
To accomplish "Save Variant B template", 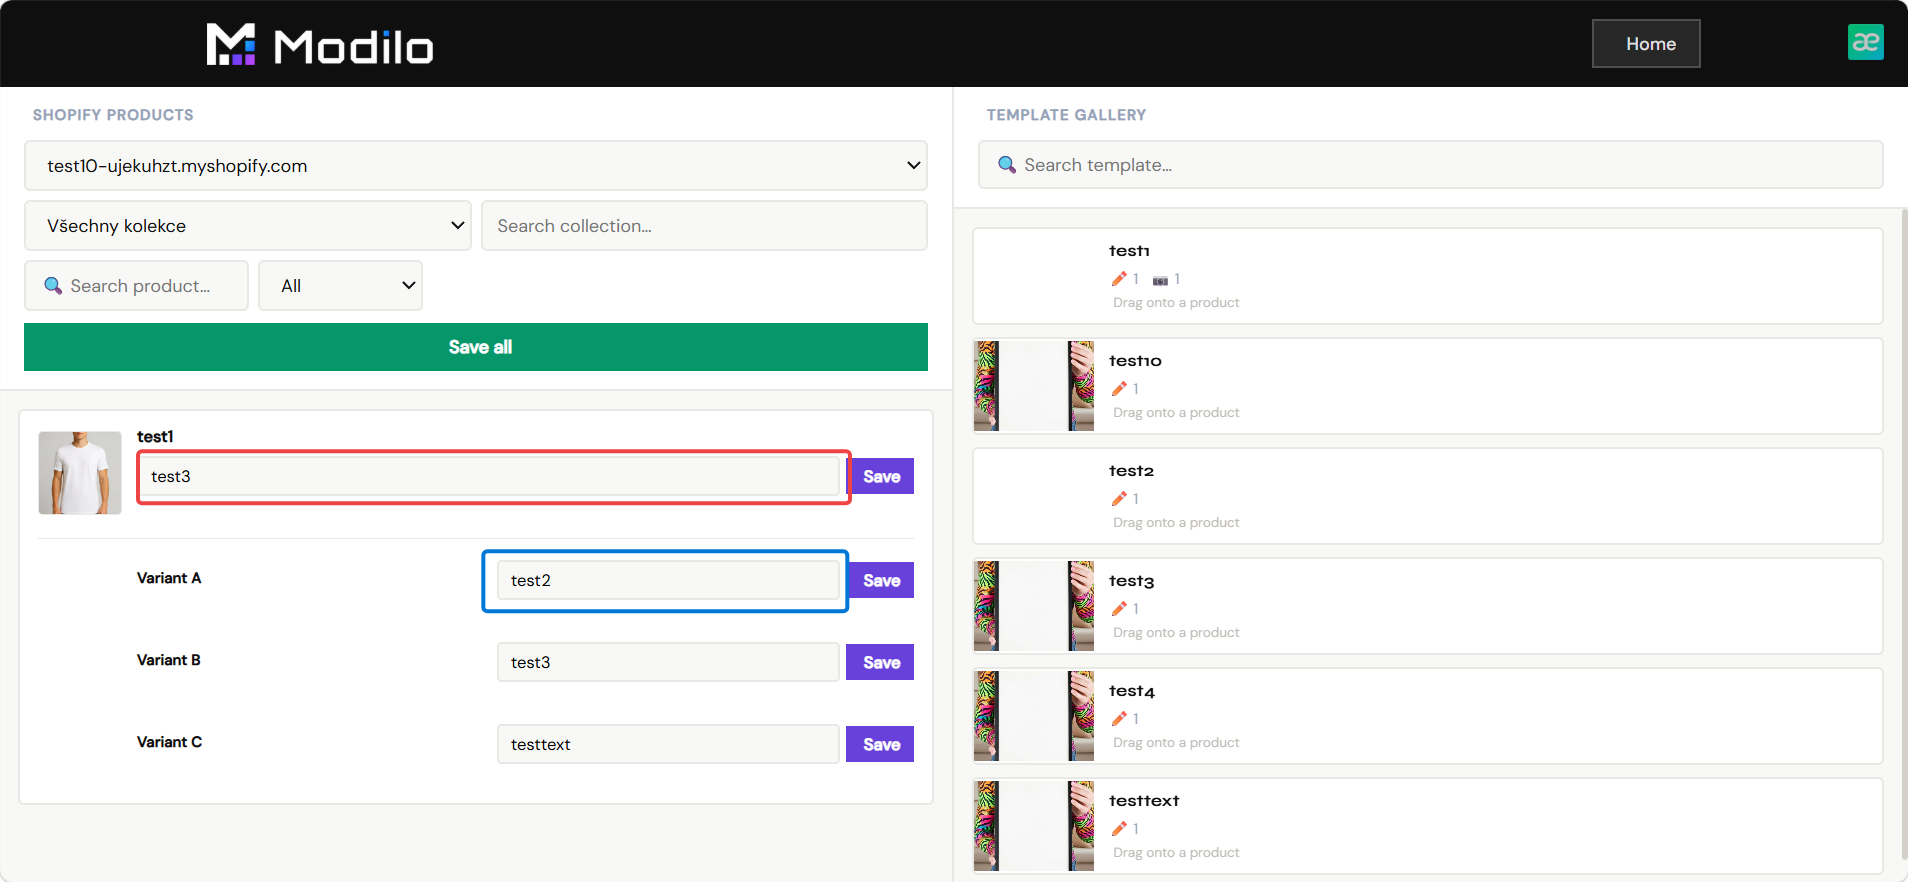I will pyautogui.click(x=880, y=663).
